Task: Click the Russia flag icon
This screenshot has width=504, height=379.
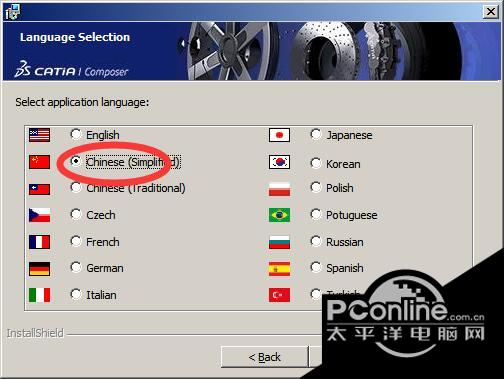Action: (x=279, y=242)
